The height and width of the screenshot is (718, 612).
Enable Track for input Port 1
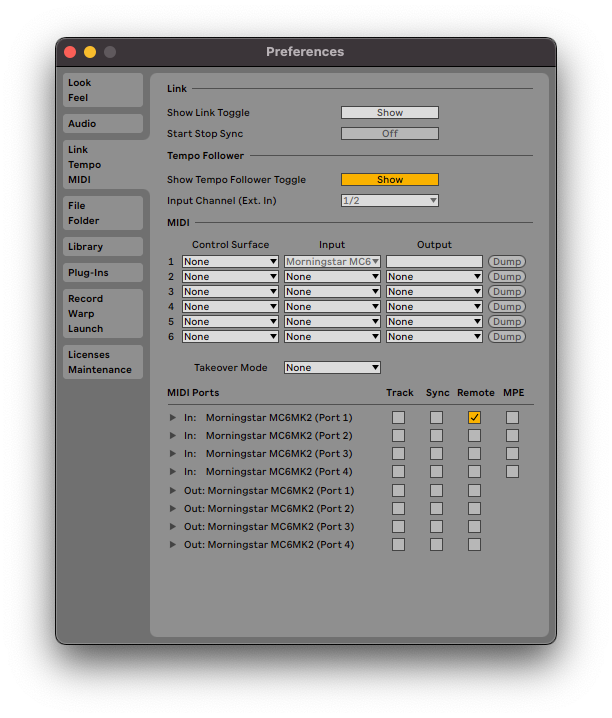click(399, 418)
